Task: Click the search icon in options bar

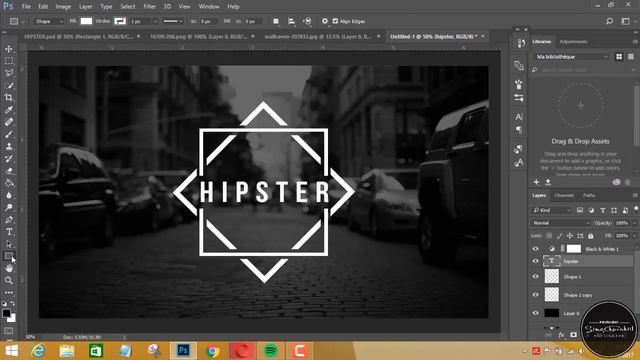Action: coord(609,21)
